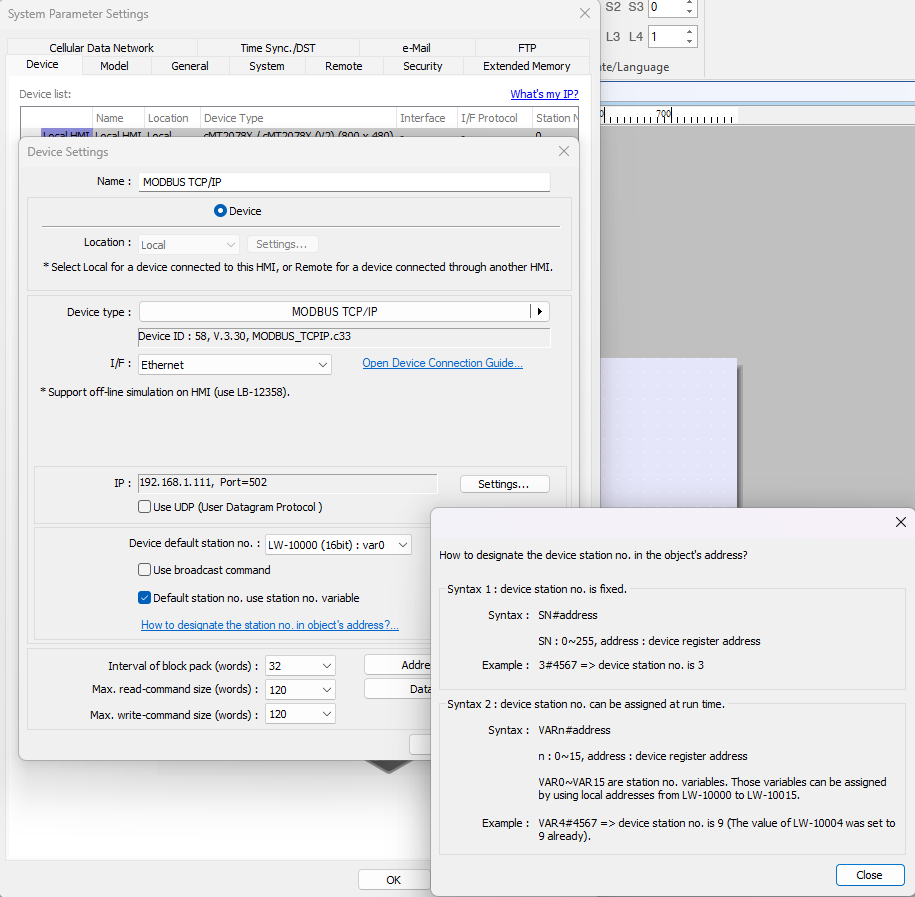This screenshot has width=915, height=897.
Task: Decrease the L4 spinner value
Action: pyautogui.click(x=689, y=42)
